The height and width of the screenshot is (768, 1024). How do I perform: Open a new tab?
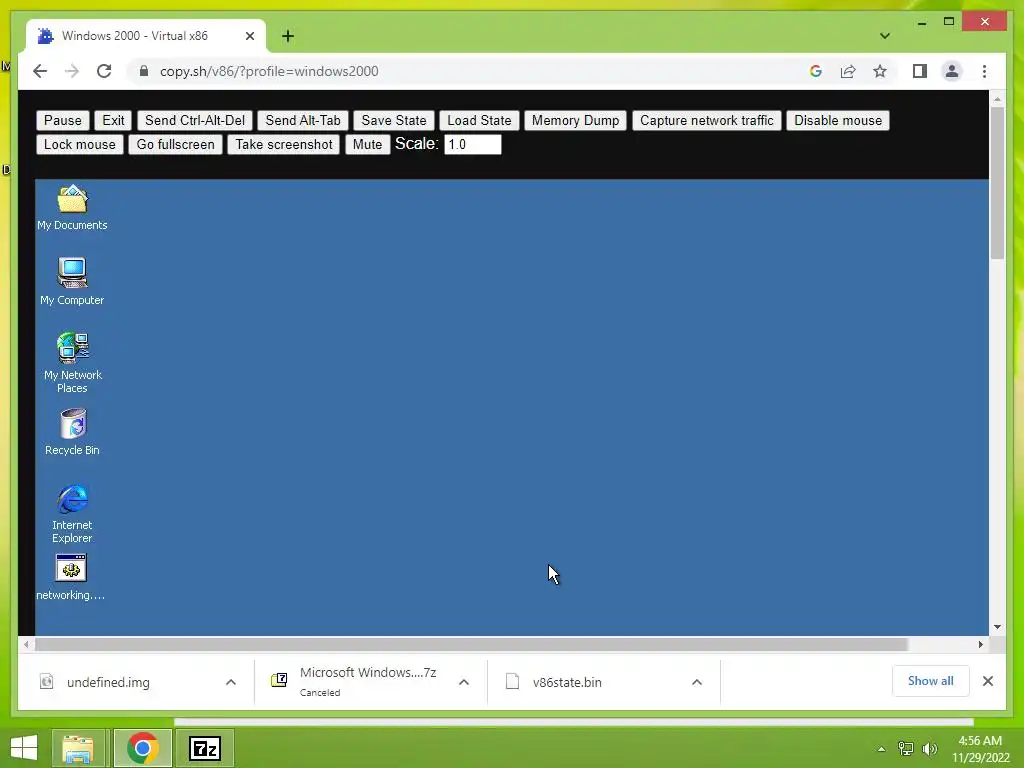click(x=288, y=36)
